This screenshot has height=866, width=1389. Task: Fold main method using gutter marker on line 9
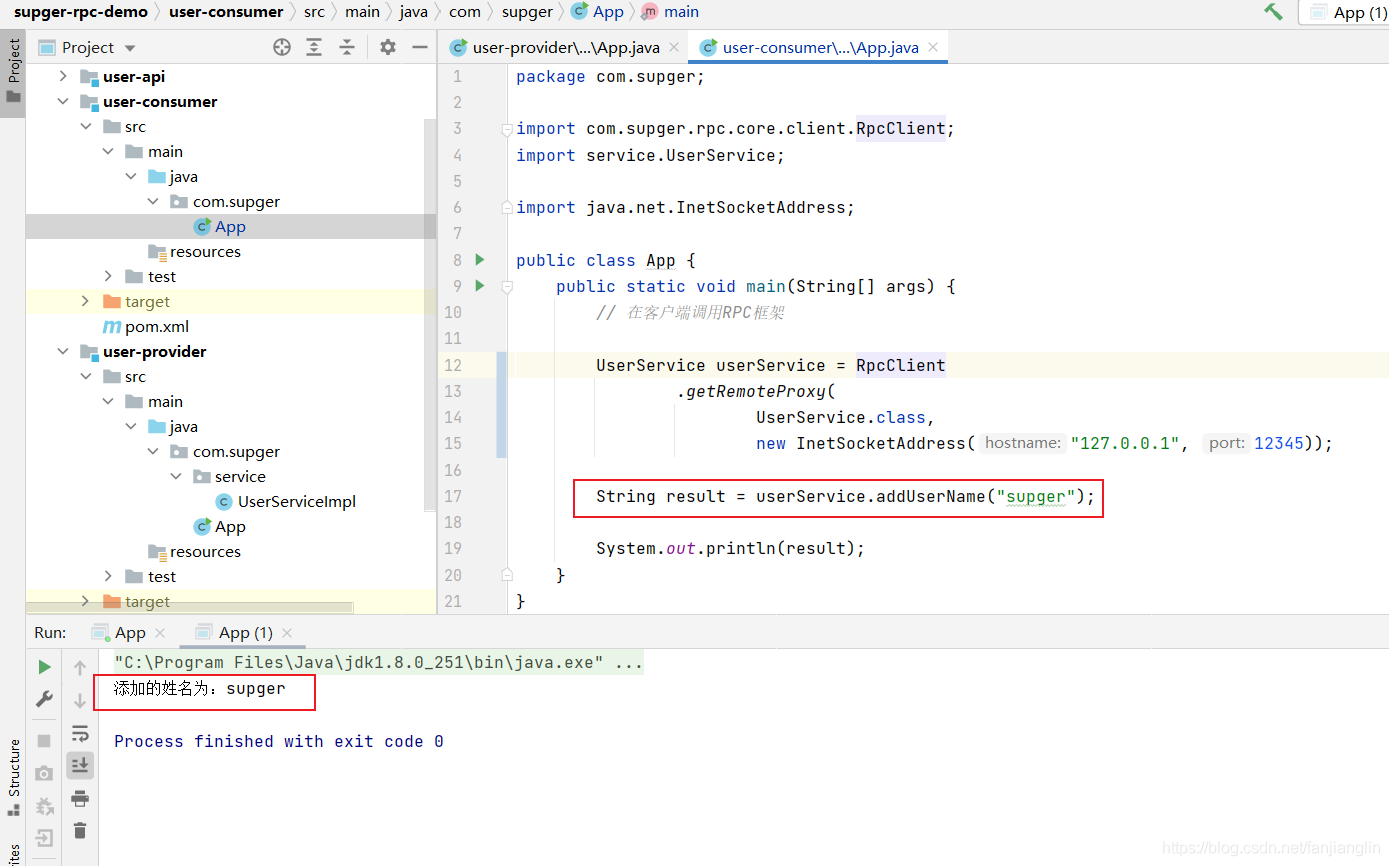coord(506,286)
